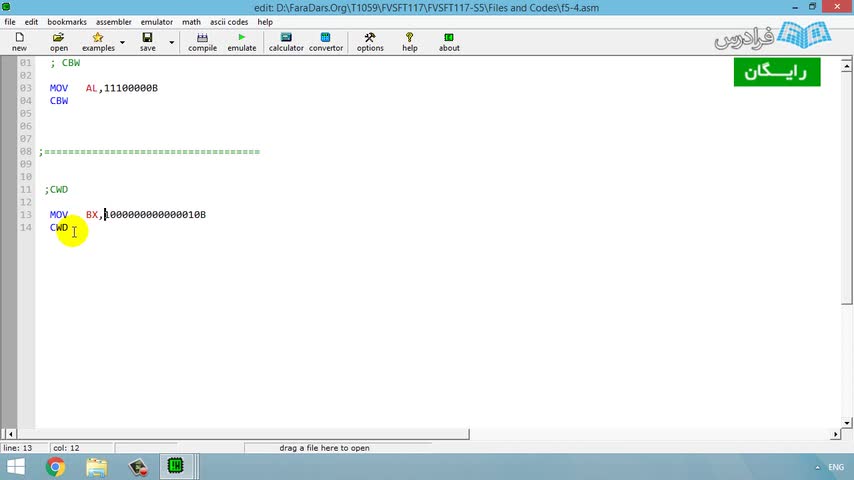854x480 pixels.
Task: Open the file menu
Action: click(10, 22)
